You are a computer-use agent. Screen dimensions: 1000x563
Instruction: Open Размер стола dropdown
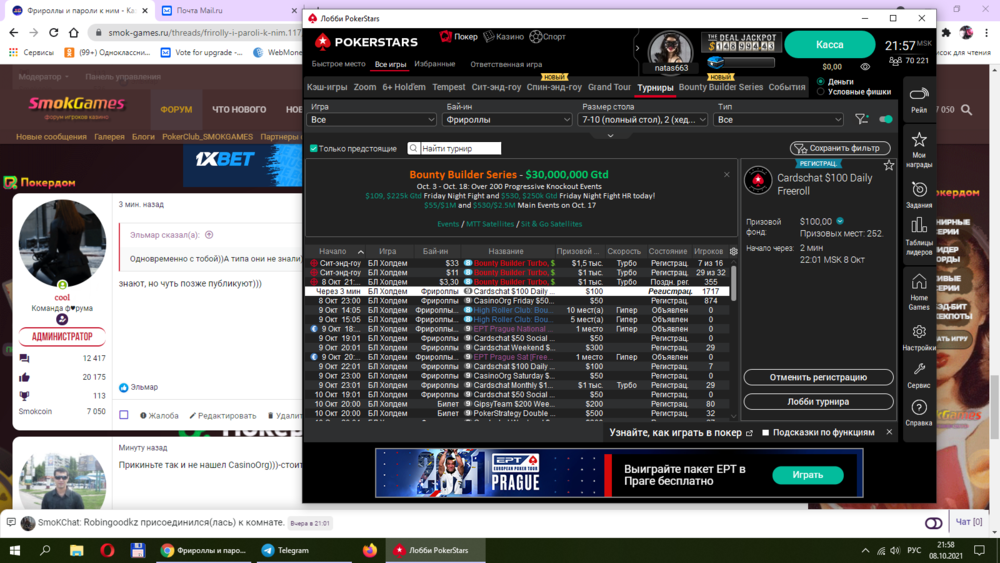point(643,119)
